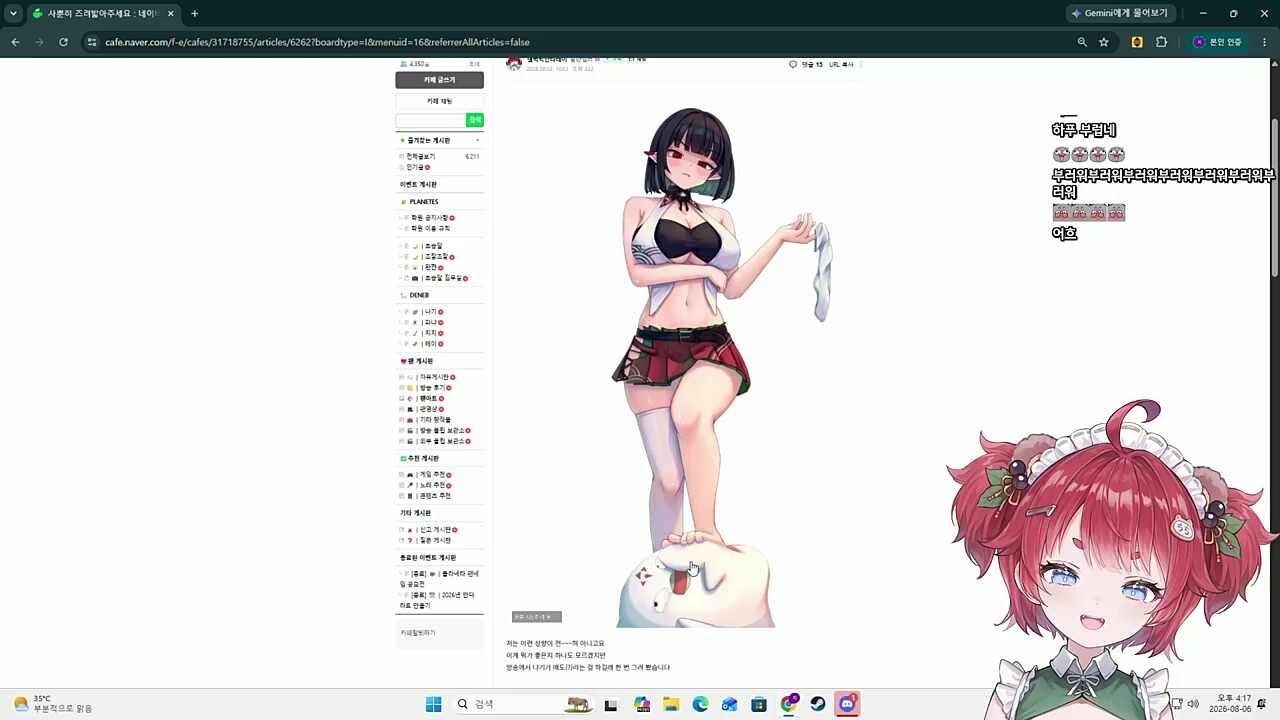Open the site information icon in address bar

coord(91,42)
